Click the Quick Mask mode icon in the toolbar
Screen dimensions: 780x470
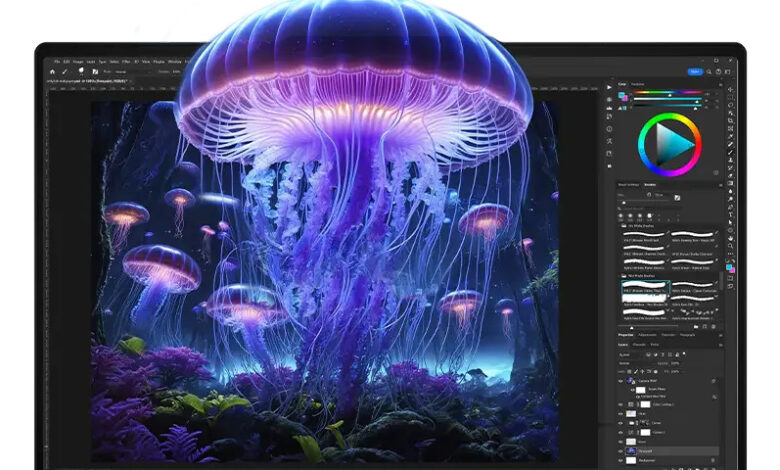point(730,278)
